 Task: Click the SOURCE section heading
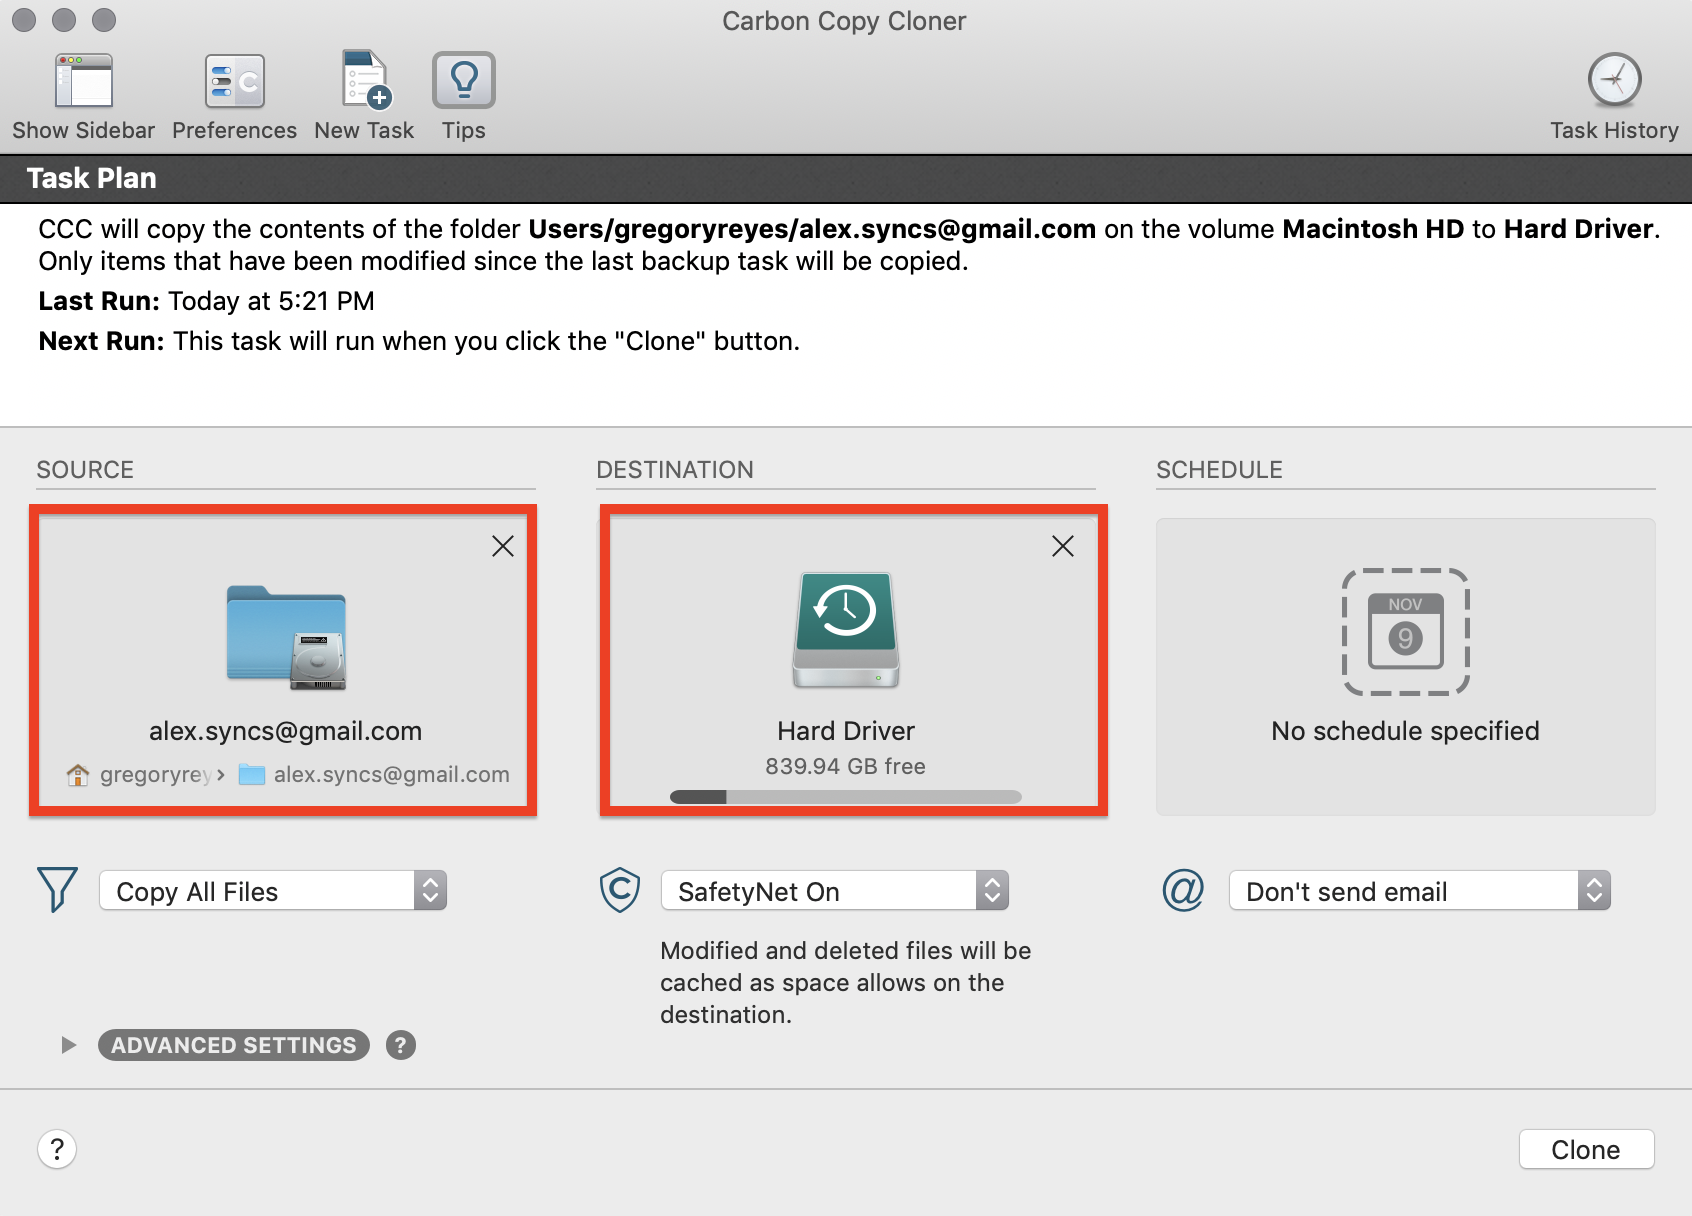[85, 470]
